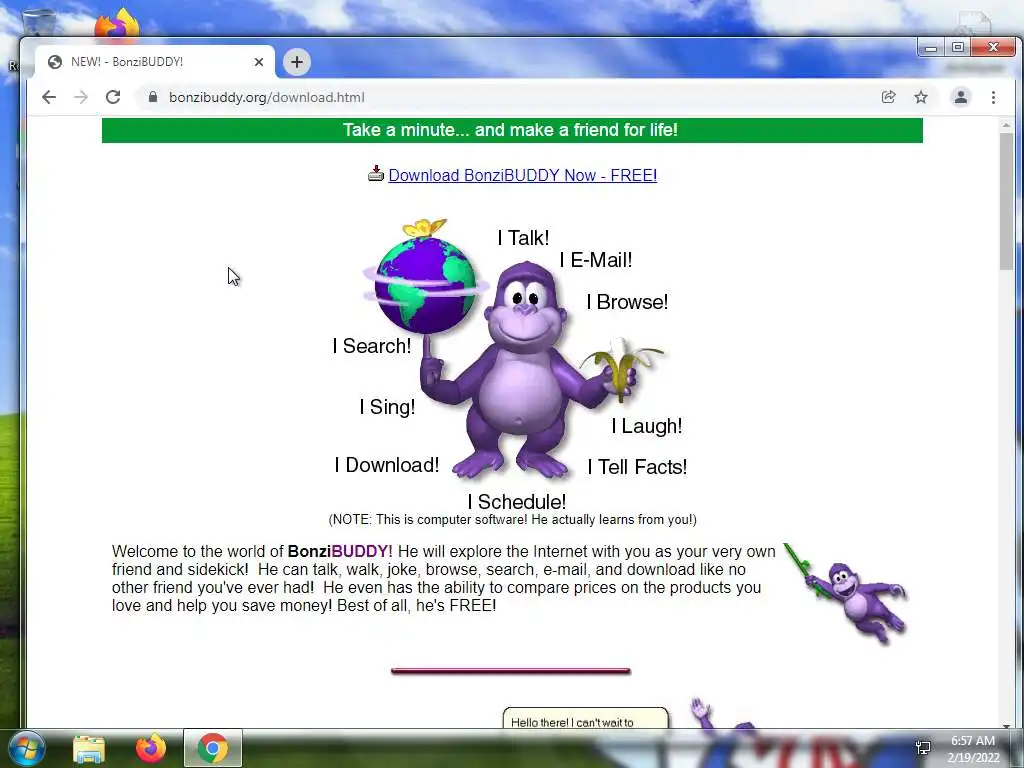Click the swinging Bonzi monkey image
The height and width of the screenshot is (768, 1024).
pyautogui.click(x=844, y=593)
